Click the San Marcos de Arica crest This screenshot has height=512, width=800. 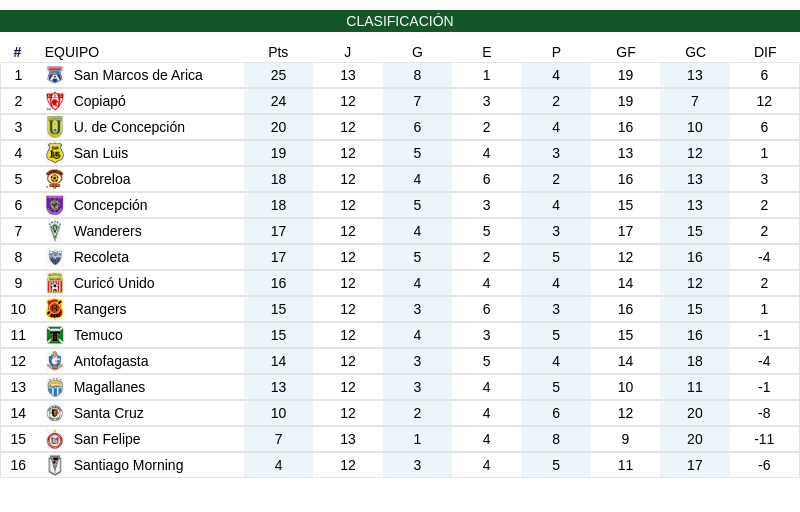[55, 75]
